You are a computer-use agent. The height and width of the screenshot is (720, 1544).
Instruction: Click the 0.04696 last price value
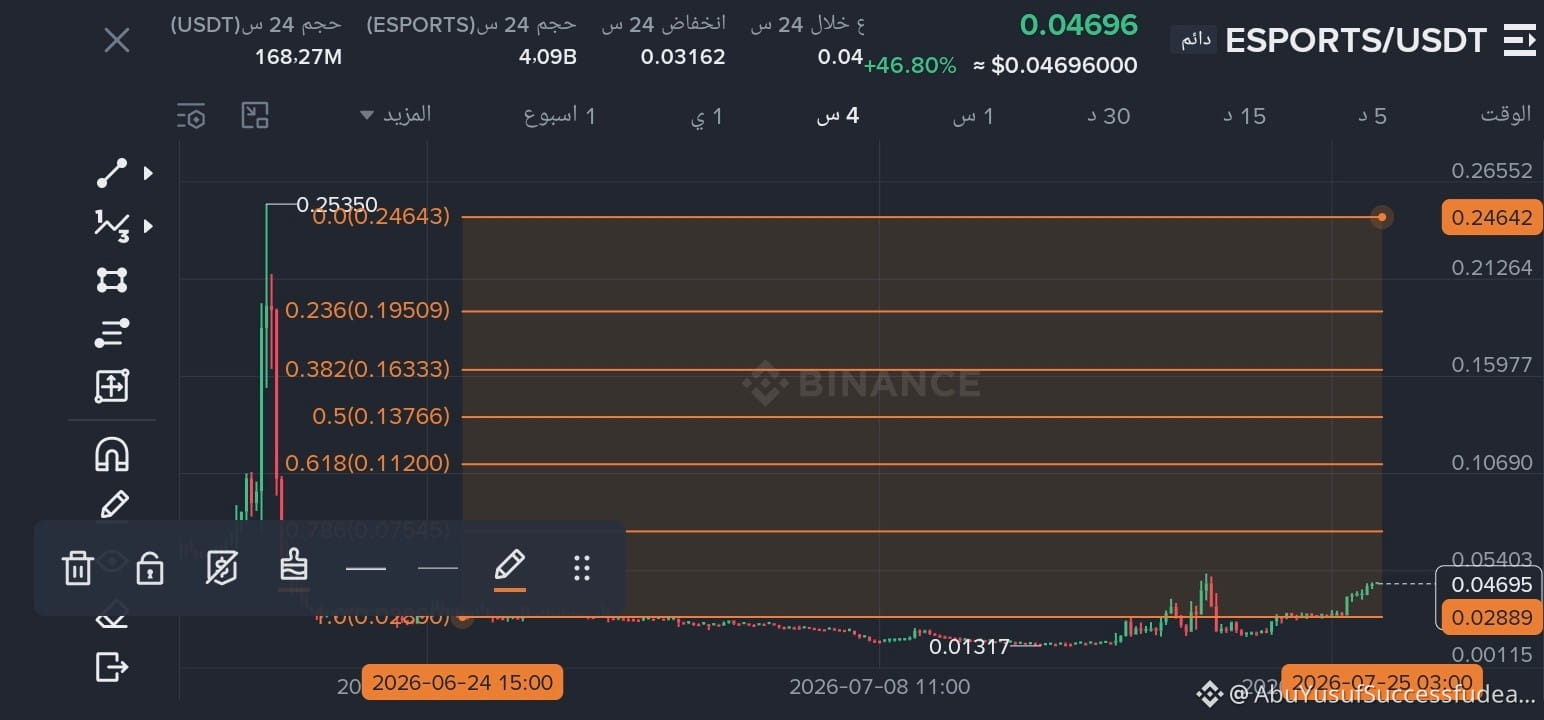coord(1079,24)
